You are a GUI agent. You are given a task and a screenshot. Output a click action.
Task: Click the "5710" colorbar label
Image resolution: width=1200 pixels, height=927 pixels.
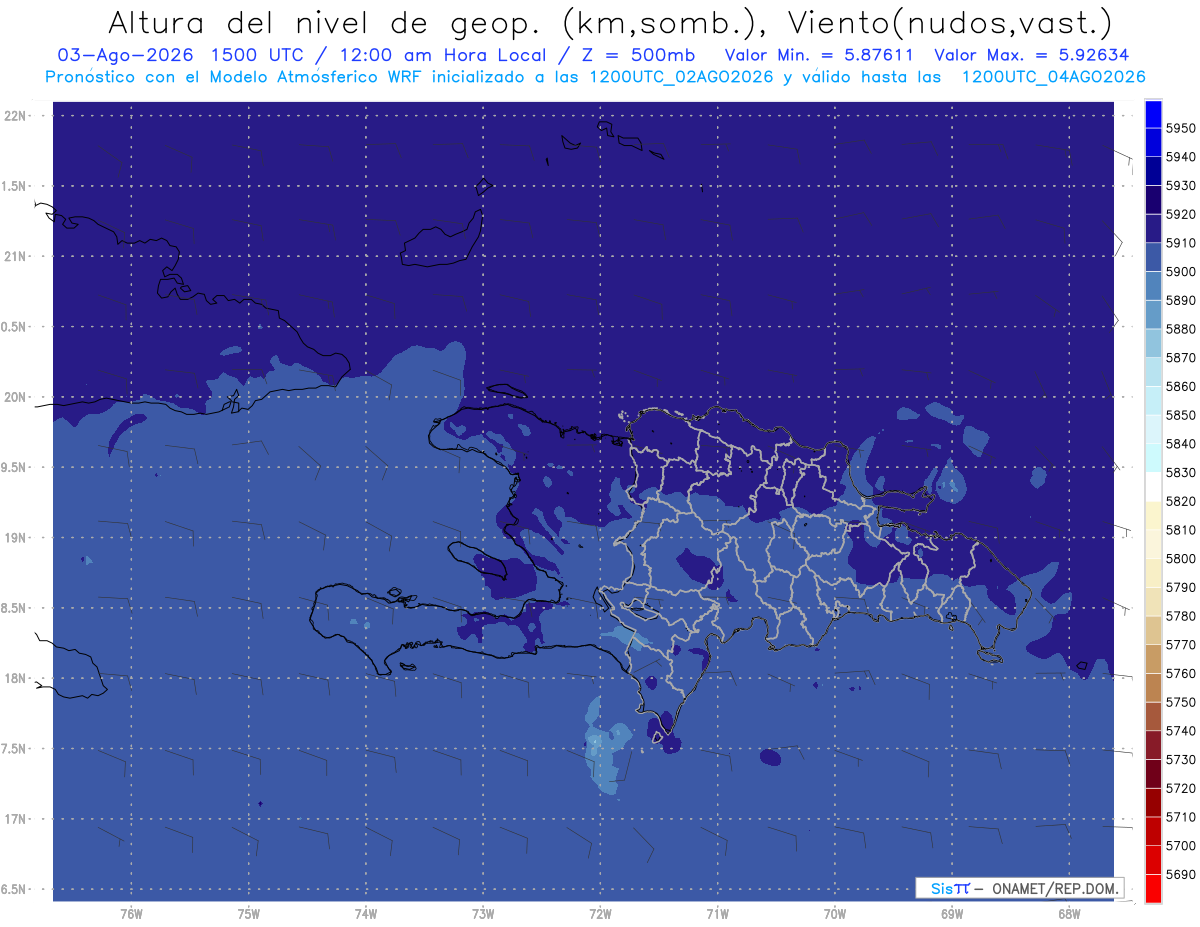(x=1181, y=817)
